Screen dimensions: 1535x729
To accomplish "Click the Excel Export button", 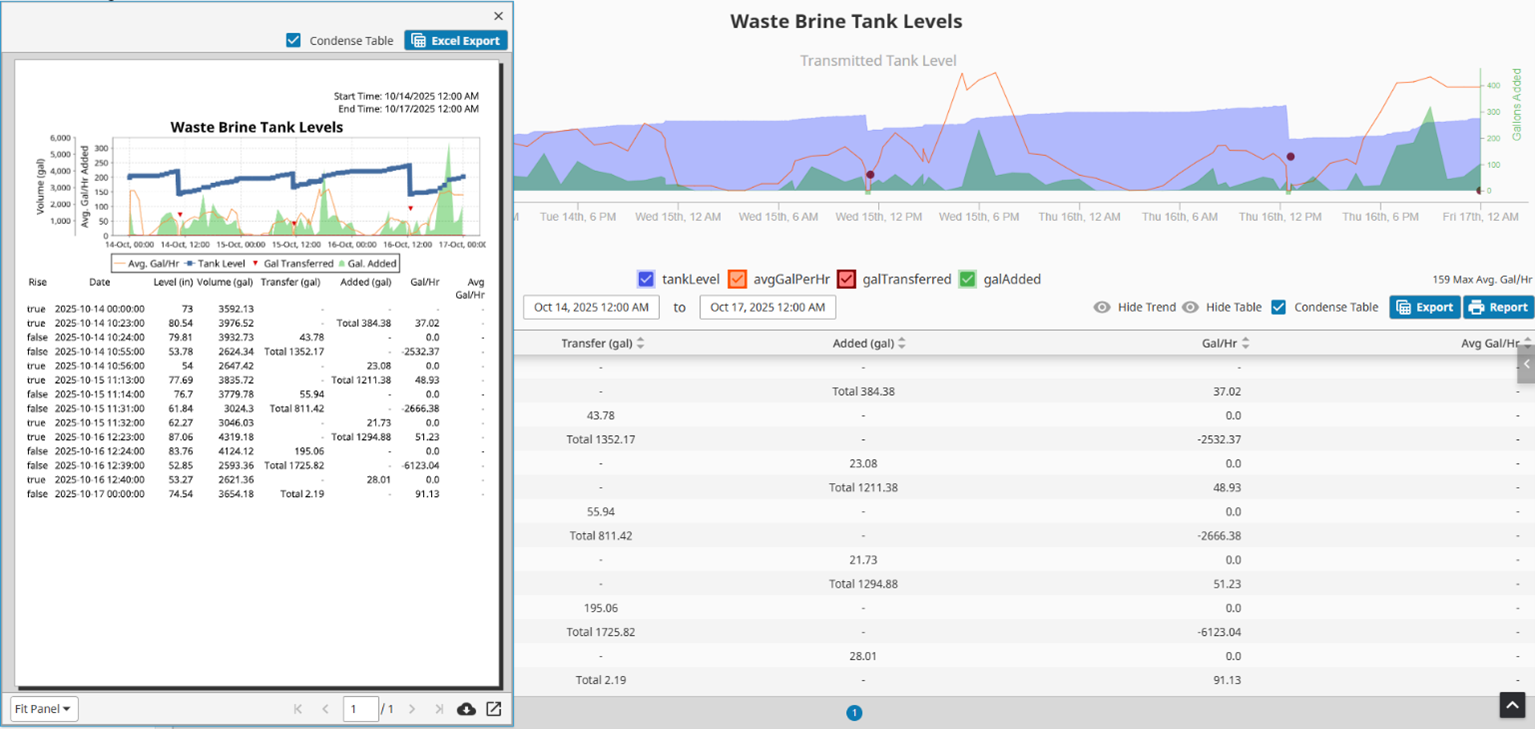I will 456,41.
